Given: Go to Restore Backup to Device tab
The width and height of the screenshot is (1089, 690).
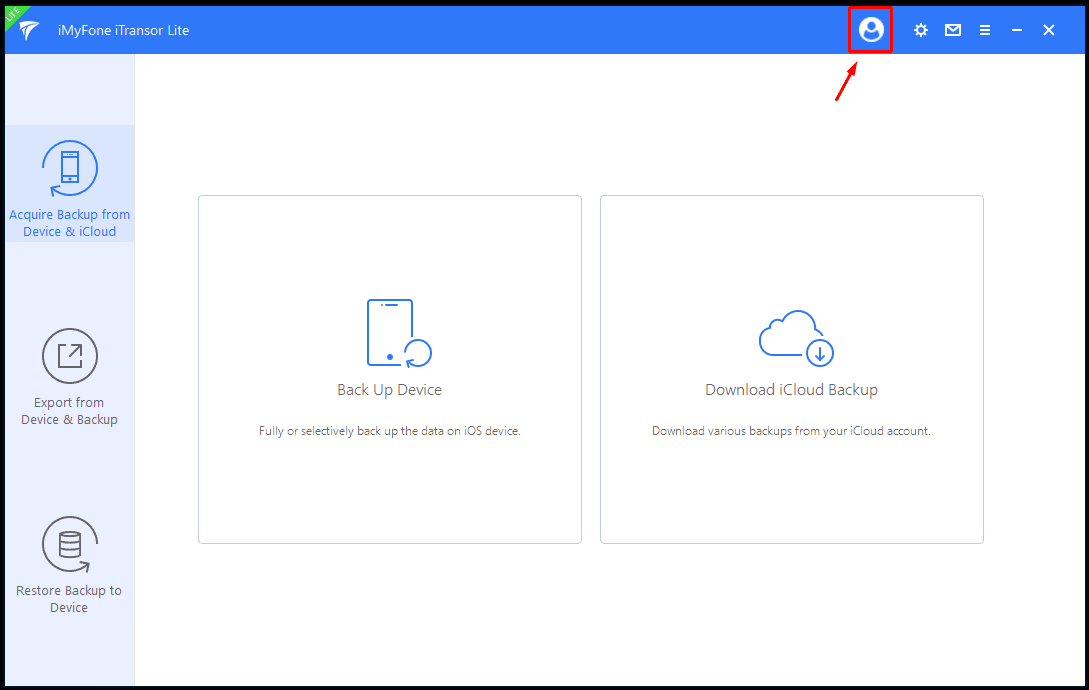Looking at the screenshot, I should click(x=69, y=565).
